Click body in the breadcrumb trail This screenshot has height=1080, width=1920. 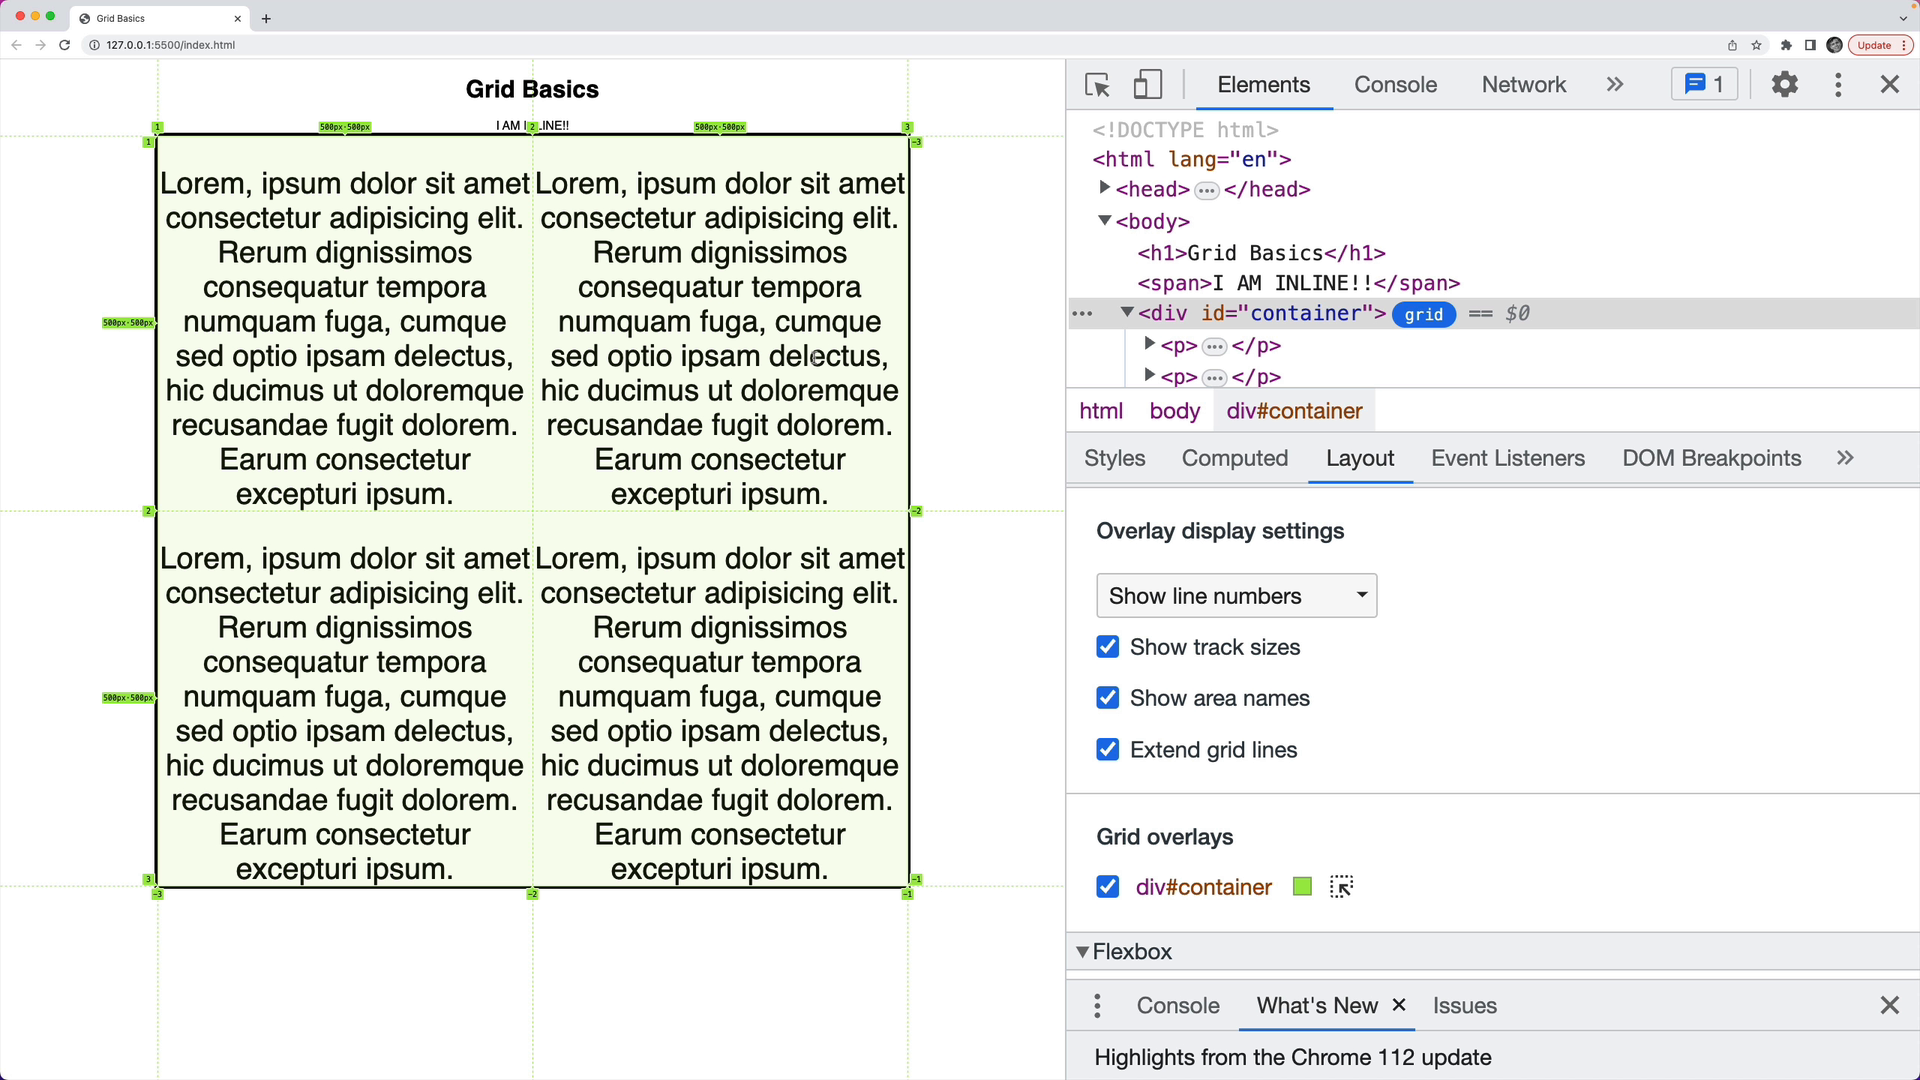coord(1174,411)
